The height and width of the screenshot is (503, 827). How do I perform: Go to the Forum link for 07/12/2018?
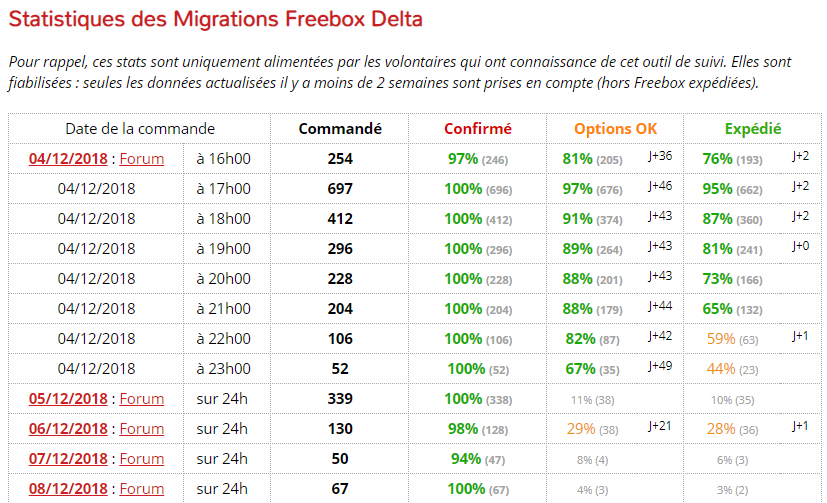click(x=141, y=458)
